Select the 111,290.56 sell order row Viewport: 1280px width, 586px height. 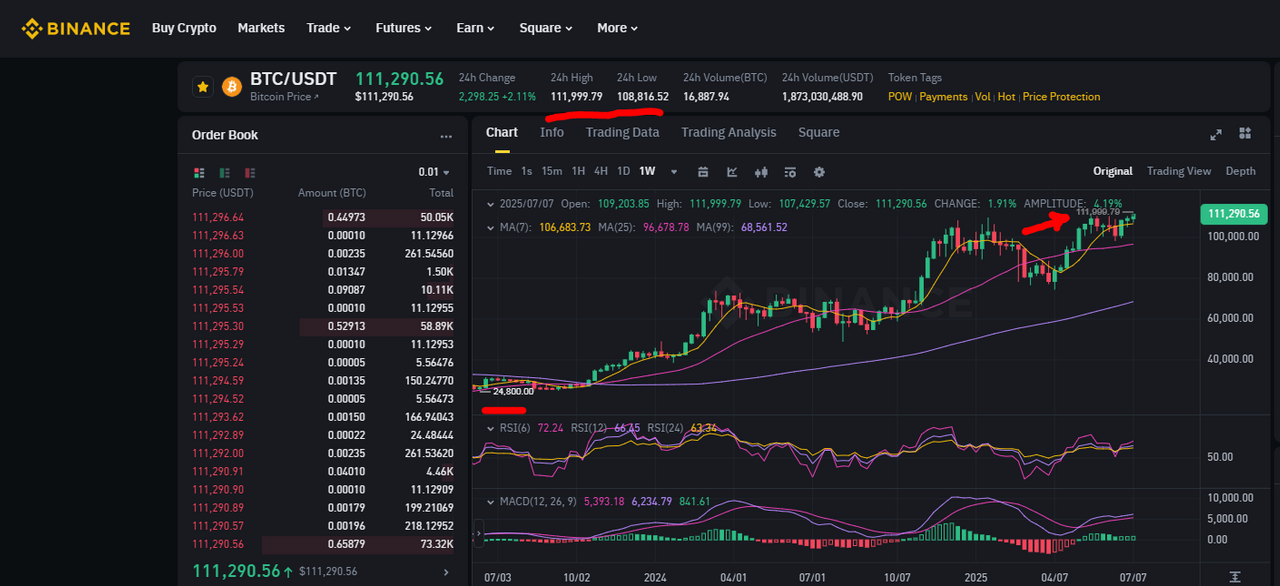click(x=322, y=545)
